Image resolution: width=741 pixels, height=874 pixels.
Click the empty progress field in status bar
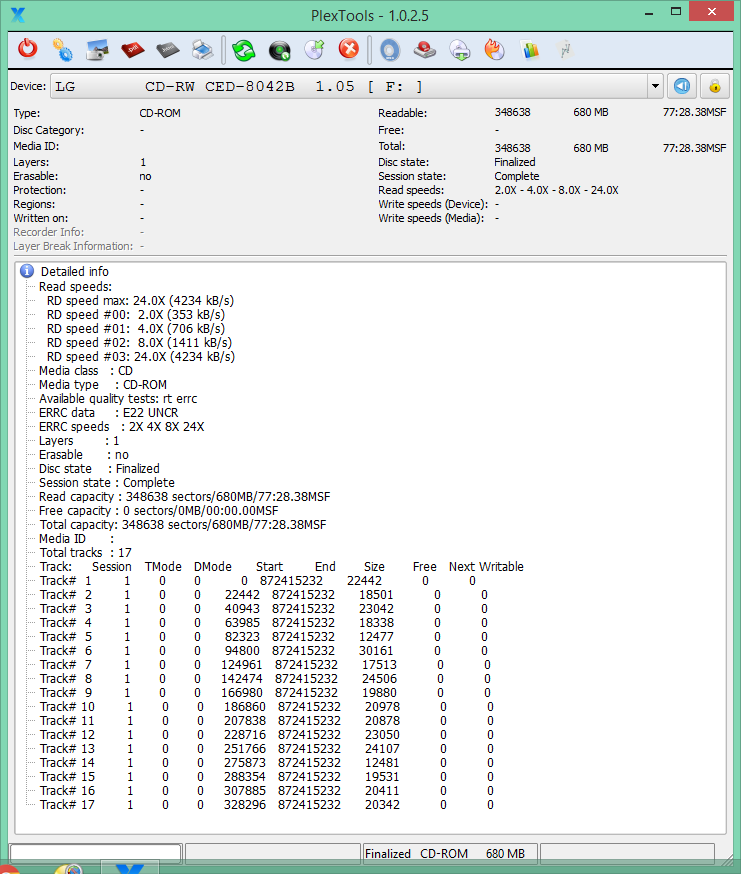(x=96, y=853)
